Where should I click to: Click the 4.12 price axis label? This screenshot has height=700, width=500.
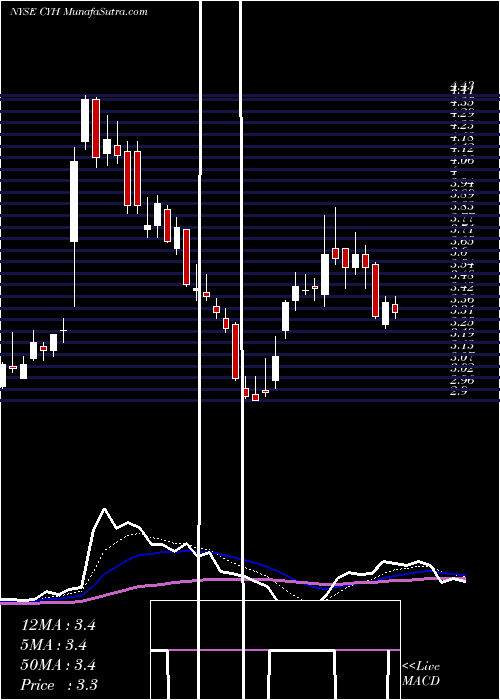[x=463, y=148]
